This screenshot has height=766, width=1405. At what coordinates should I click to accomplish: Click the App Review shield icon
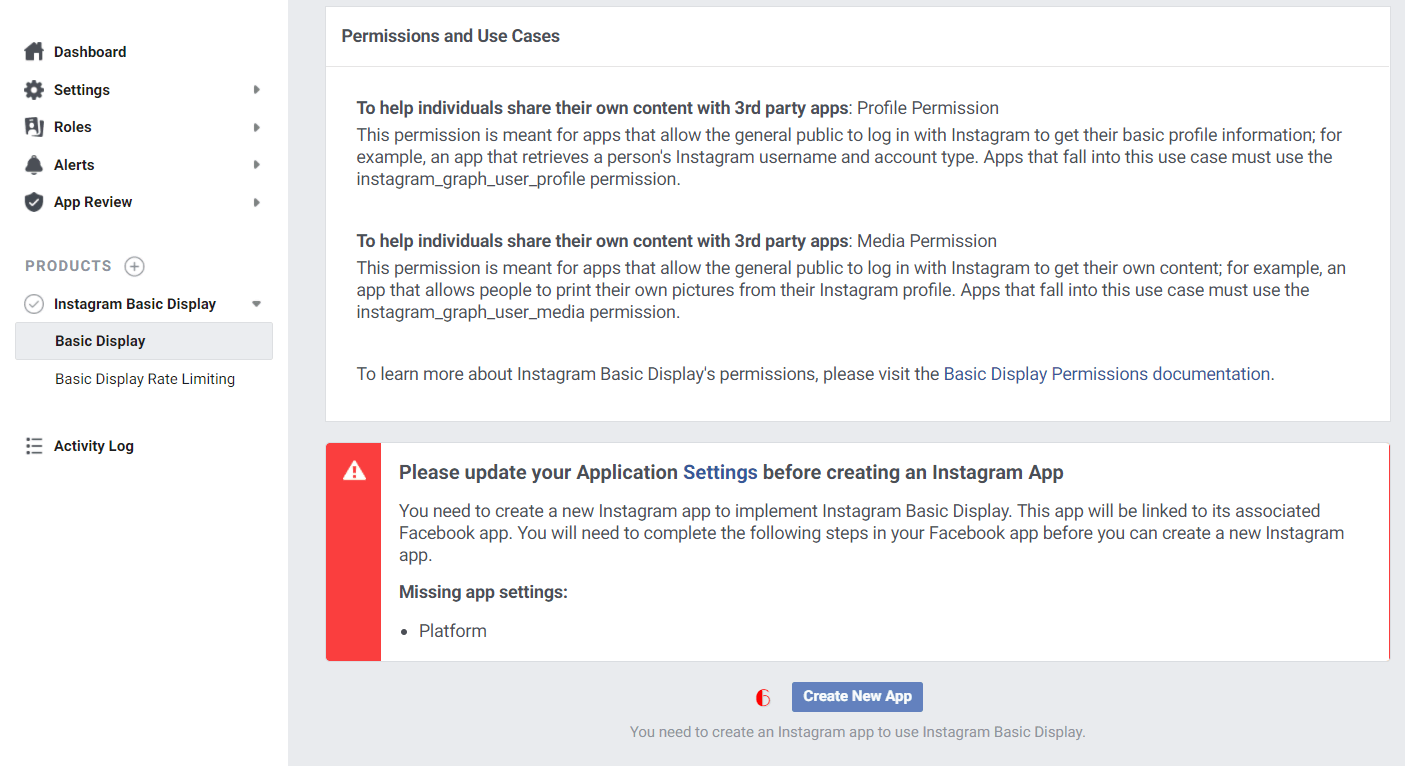point(34,202)
